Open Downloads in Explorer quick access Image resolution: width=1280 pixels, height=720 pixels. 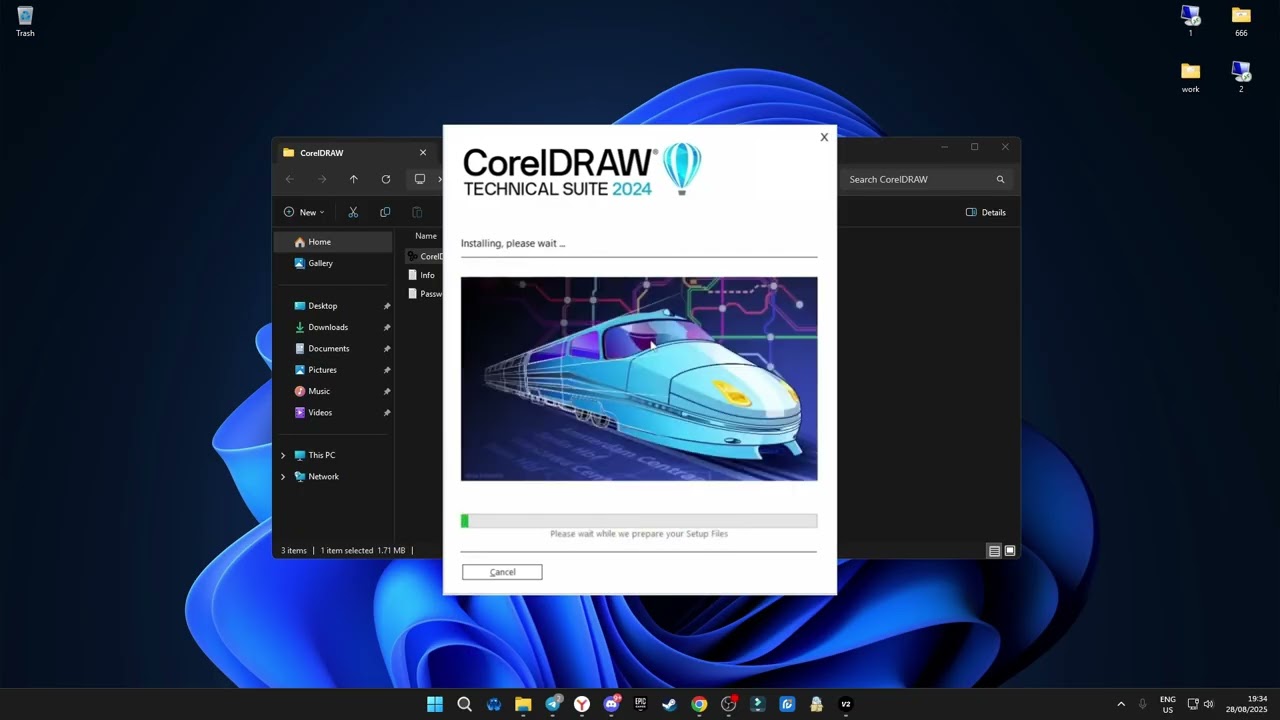(x=328, y=327)
